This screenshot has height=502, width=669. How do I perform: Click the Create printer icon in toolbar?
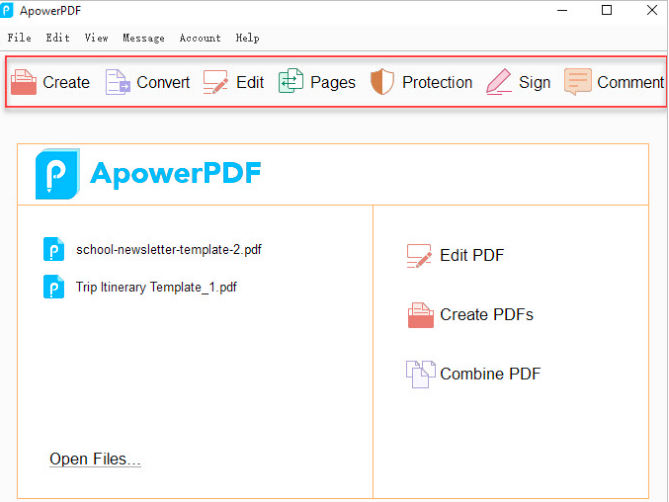(23, 82)
